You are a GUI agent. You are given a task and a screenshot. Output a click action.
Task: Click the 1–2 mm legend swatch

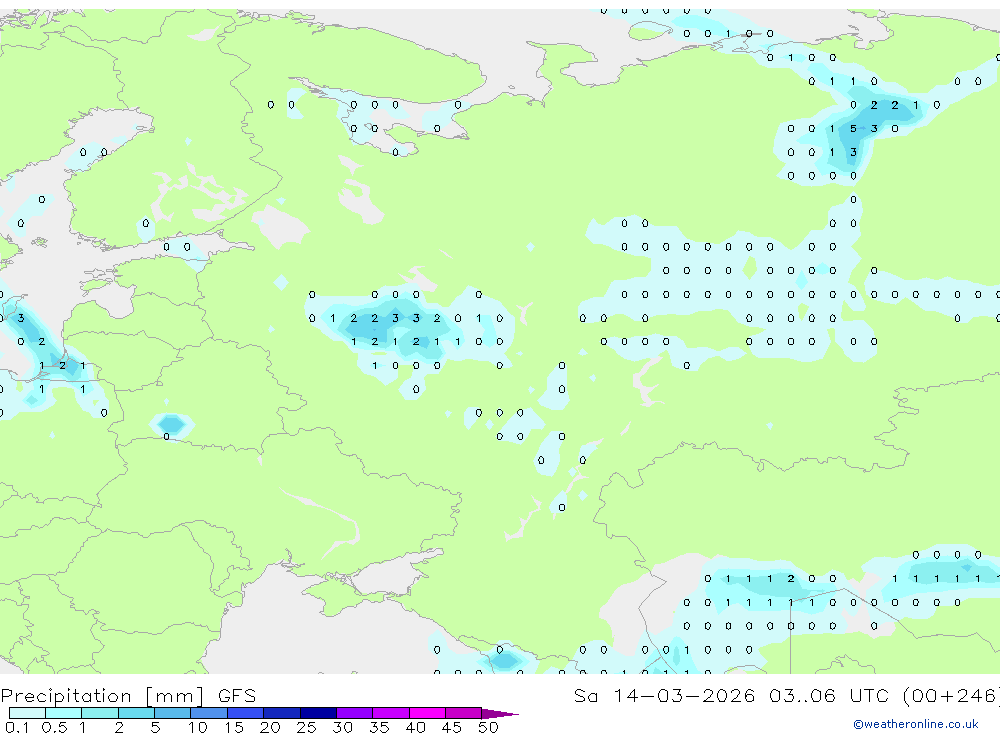(x=100, y=713)
